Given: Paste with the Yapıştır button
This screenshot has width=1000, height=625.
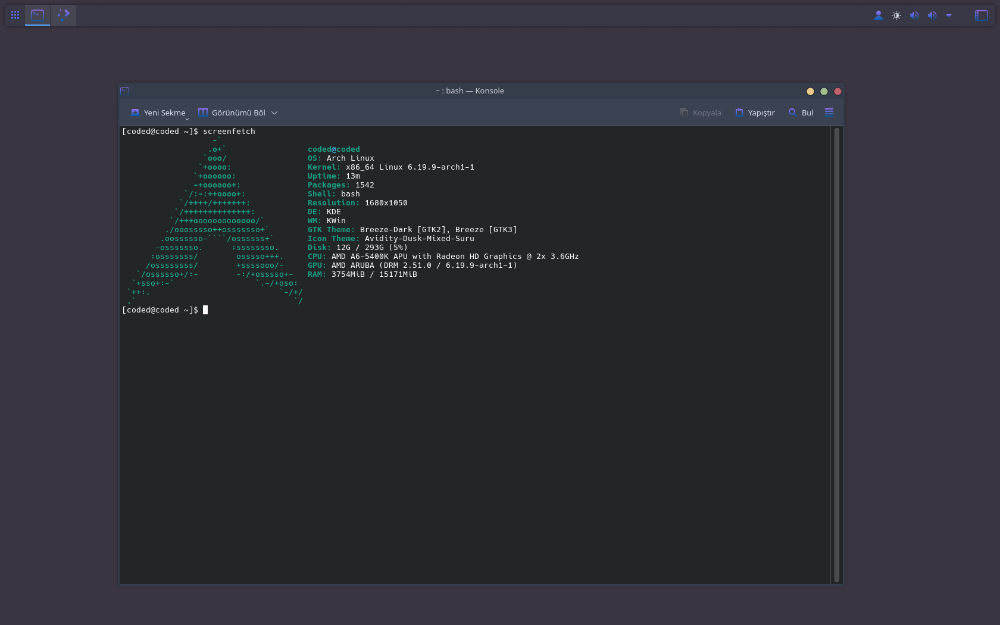Looking at the screenshot, I should point(755,113).
